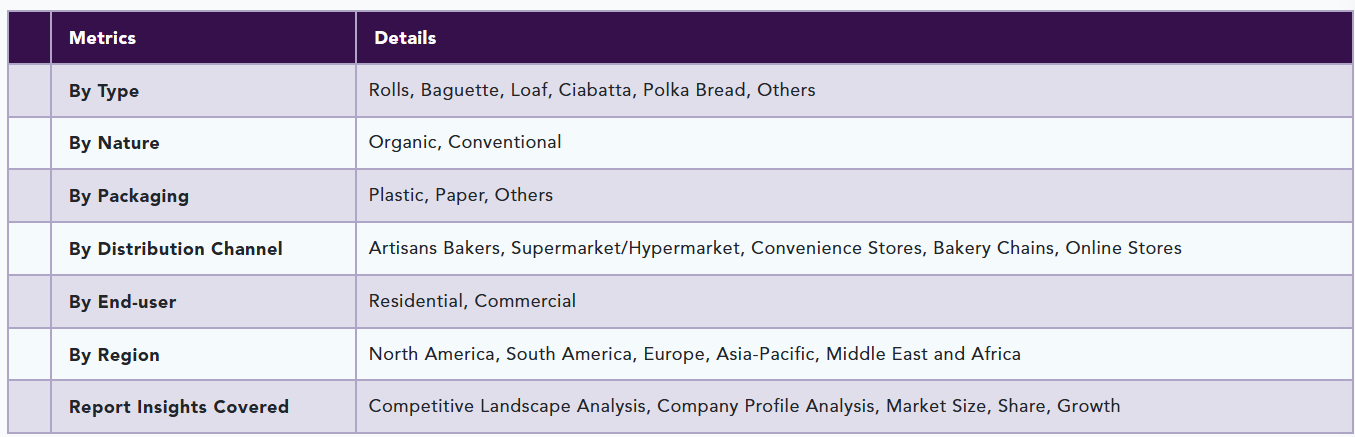Click the Competitive Landscape Analysis text
This screenshot has width=1355, height=437.
point(508,406)
